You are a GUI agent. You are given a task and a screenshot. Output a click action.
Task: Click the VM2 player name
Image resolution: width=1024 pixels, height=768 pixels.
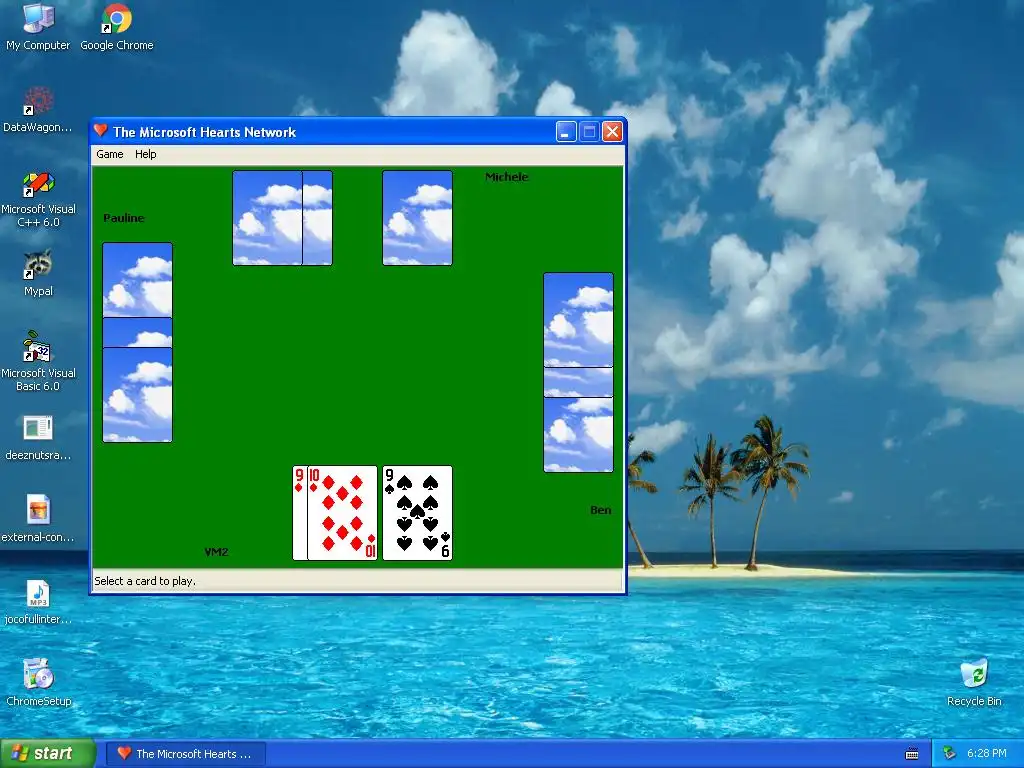tap(216, 552)
